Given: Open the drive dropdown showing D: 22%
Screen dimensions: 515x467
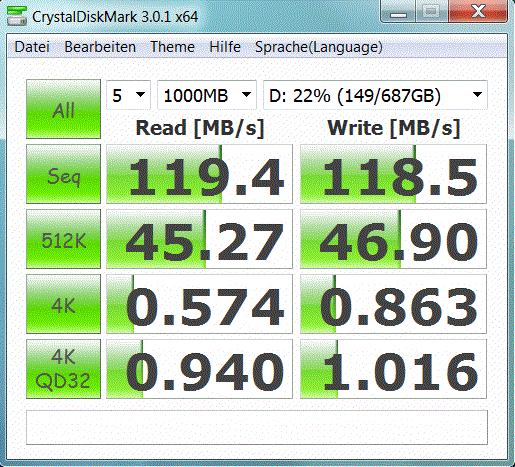Looking at the screenshot, I should point(375,95).
